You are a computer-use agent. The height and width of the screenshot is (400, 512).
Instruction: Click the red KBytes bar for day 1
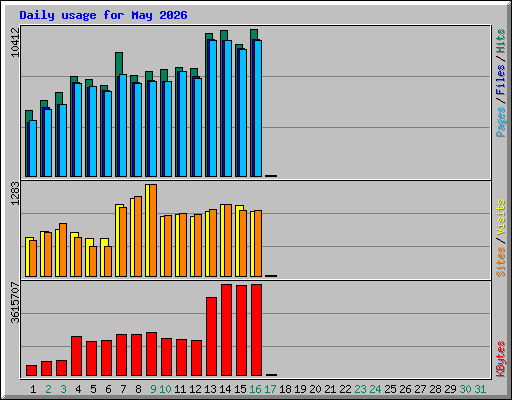click(32, 371)
